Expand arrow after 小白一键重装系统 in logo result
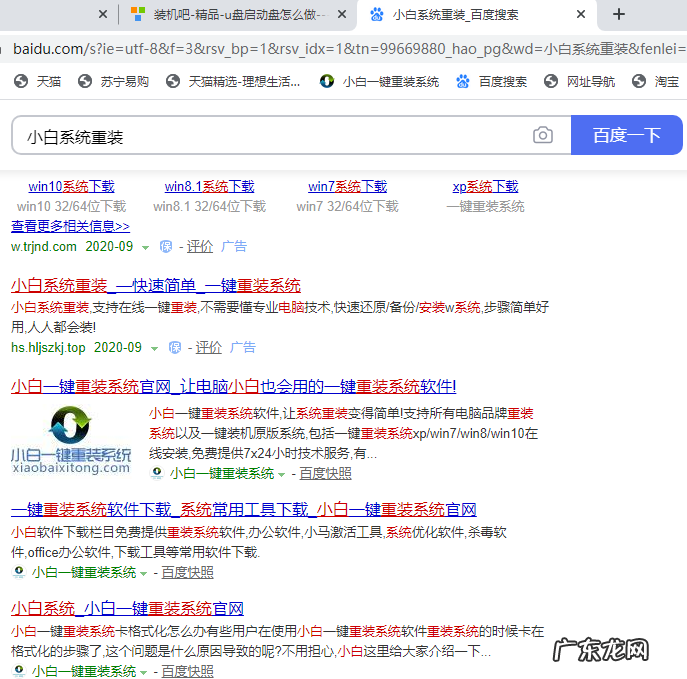687x679 pixels. [282, 475]
